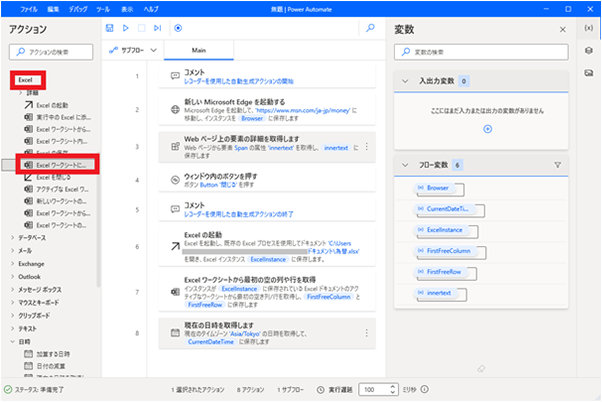Click the アクションの検索 search field
This screenshot has width=602, height=402.
pos(51,52)
